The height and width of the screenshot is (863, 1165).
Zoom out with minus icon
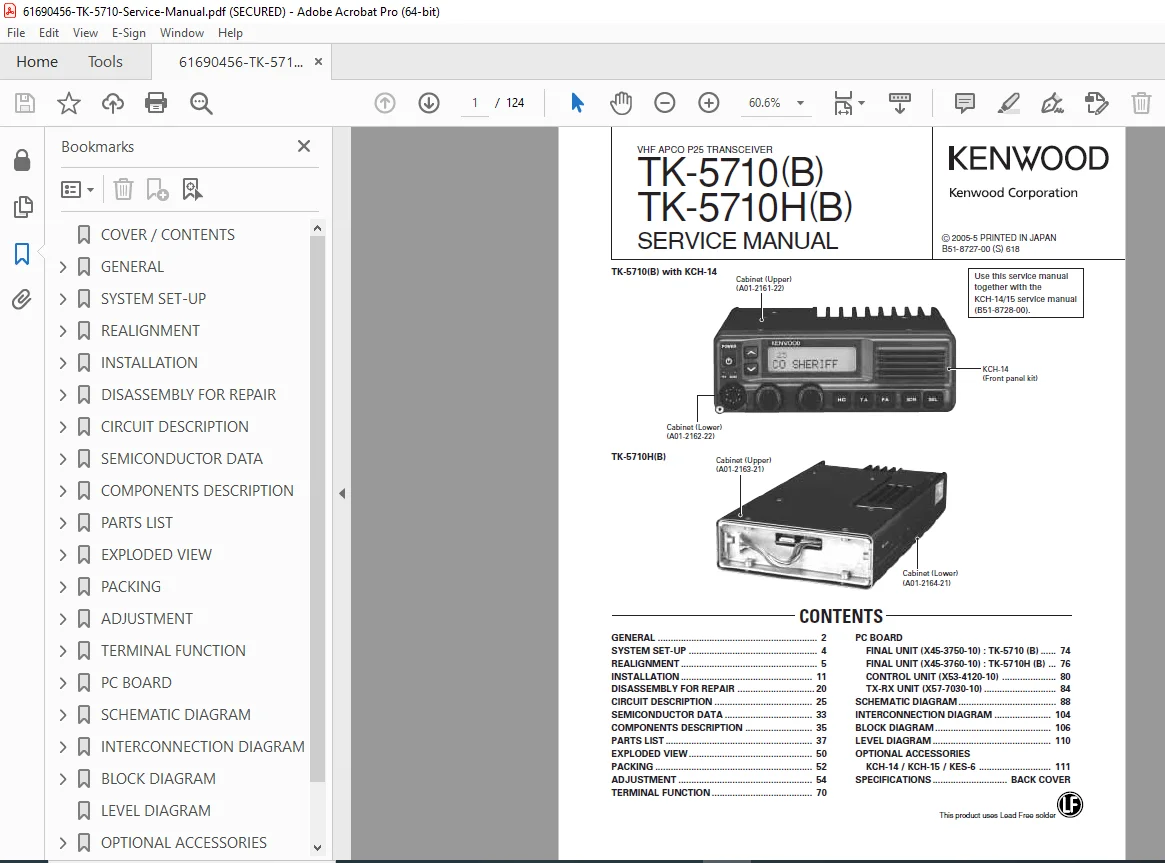(x=664, y=103)
